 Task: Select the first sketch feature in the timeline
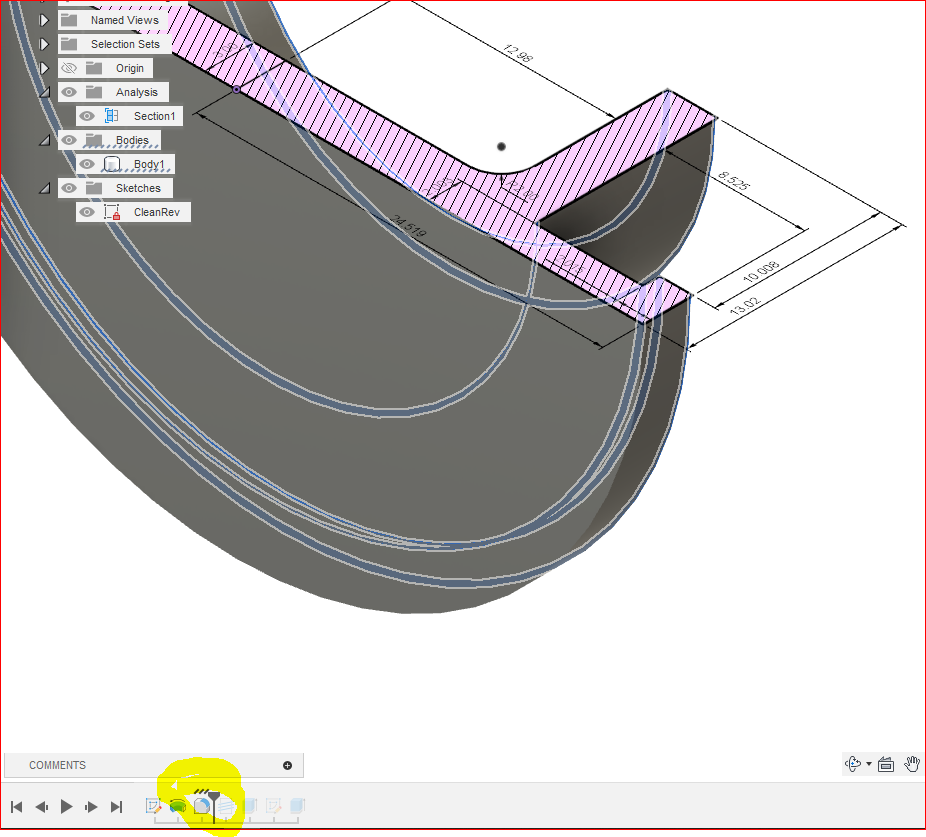154,805
